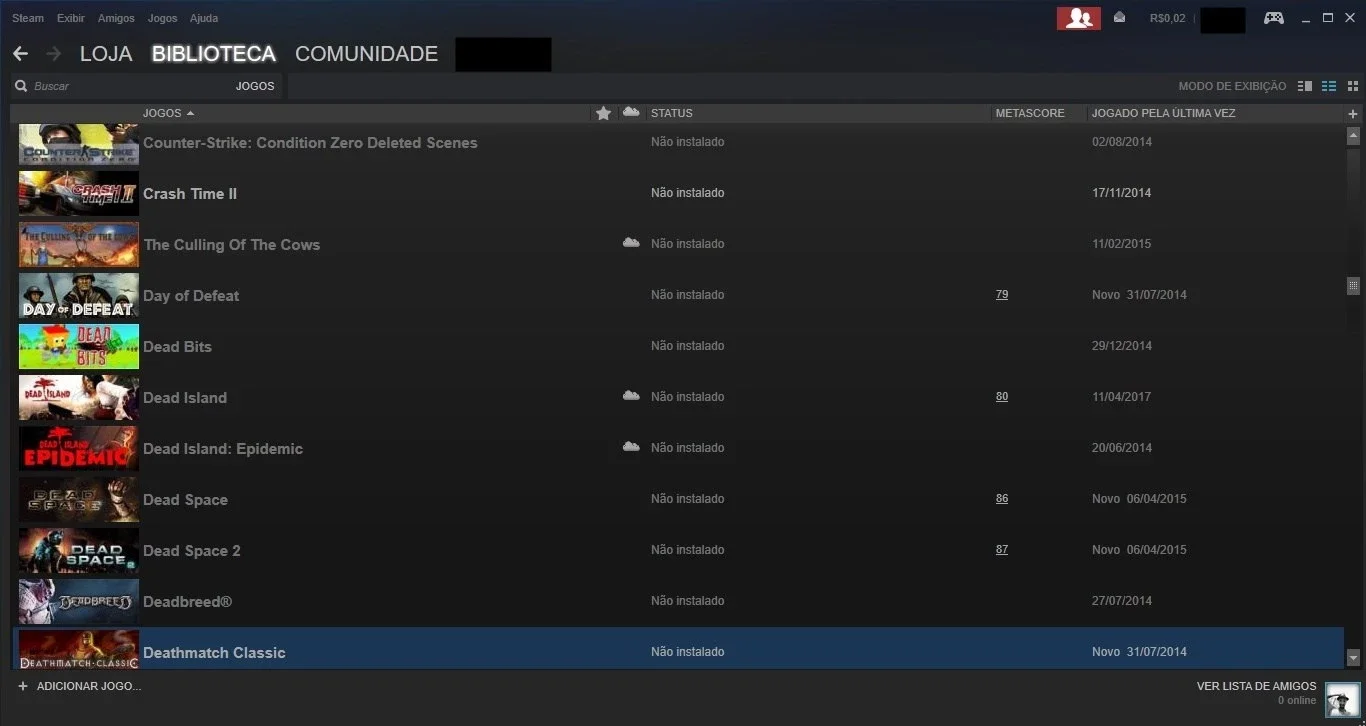Go forward with the right arrow
The width and height of the screenshot is (1366, 726).
tap(53, 53)
